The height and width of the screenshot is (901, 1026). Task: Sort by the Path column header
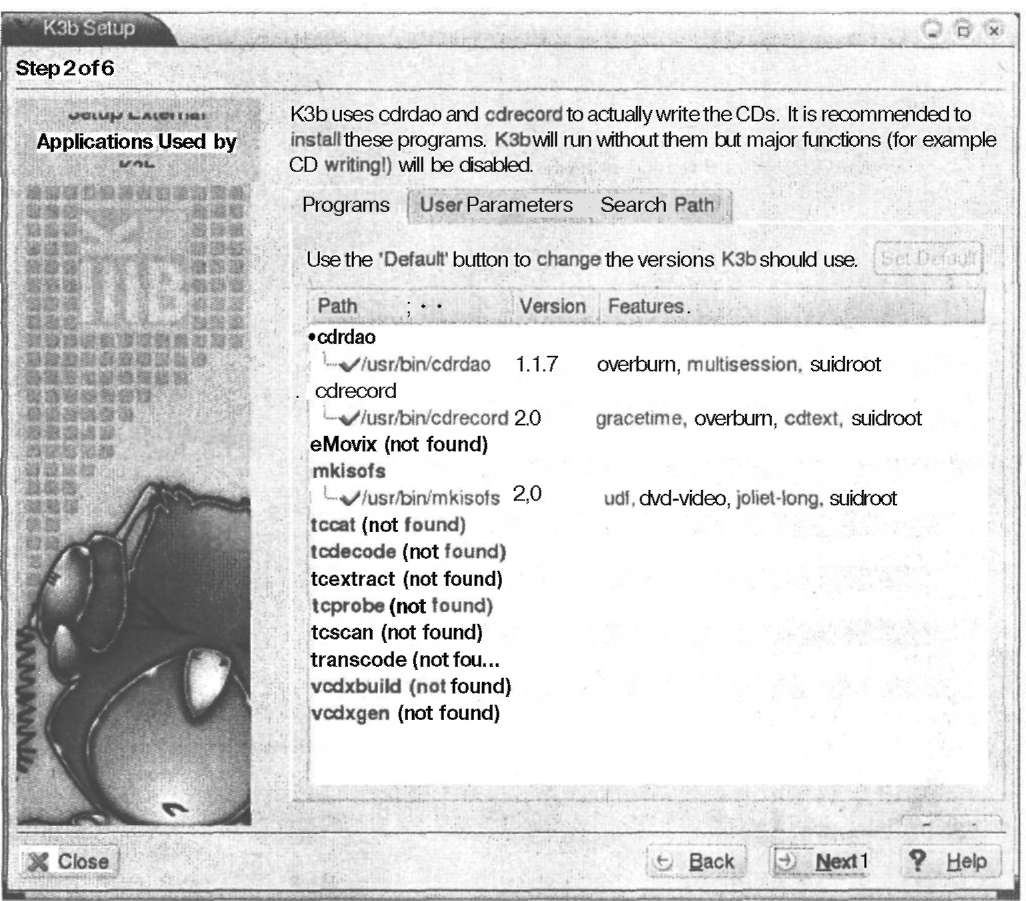coord(410,306)
